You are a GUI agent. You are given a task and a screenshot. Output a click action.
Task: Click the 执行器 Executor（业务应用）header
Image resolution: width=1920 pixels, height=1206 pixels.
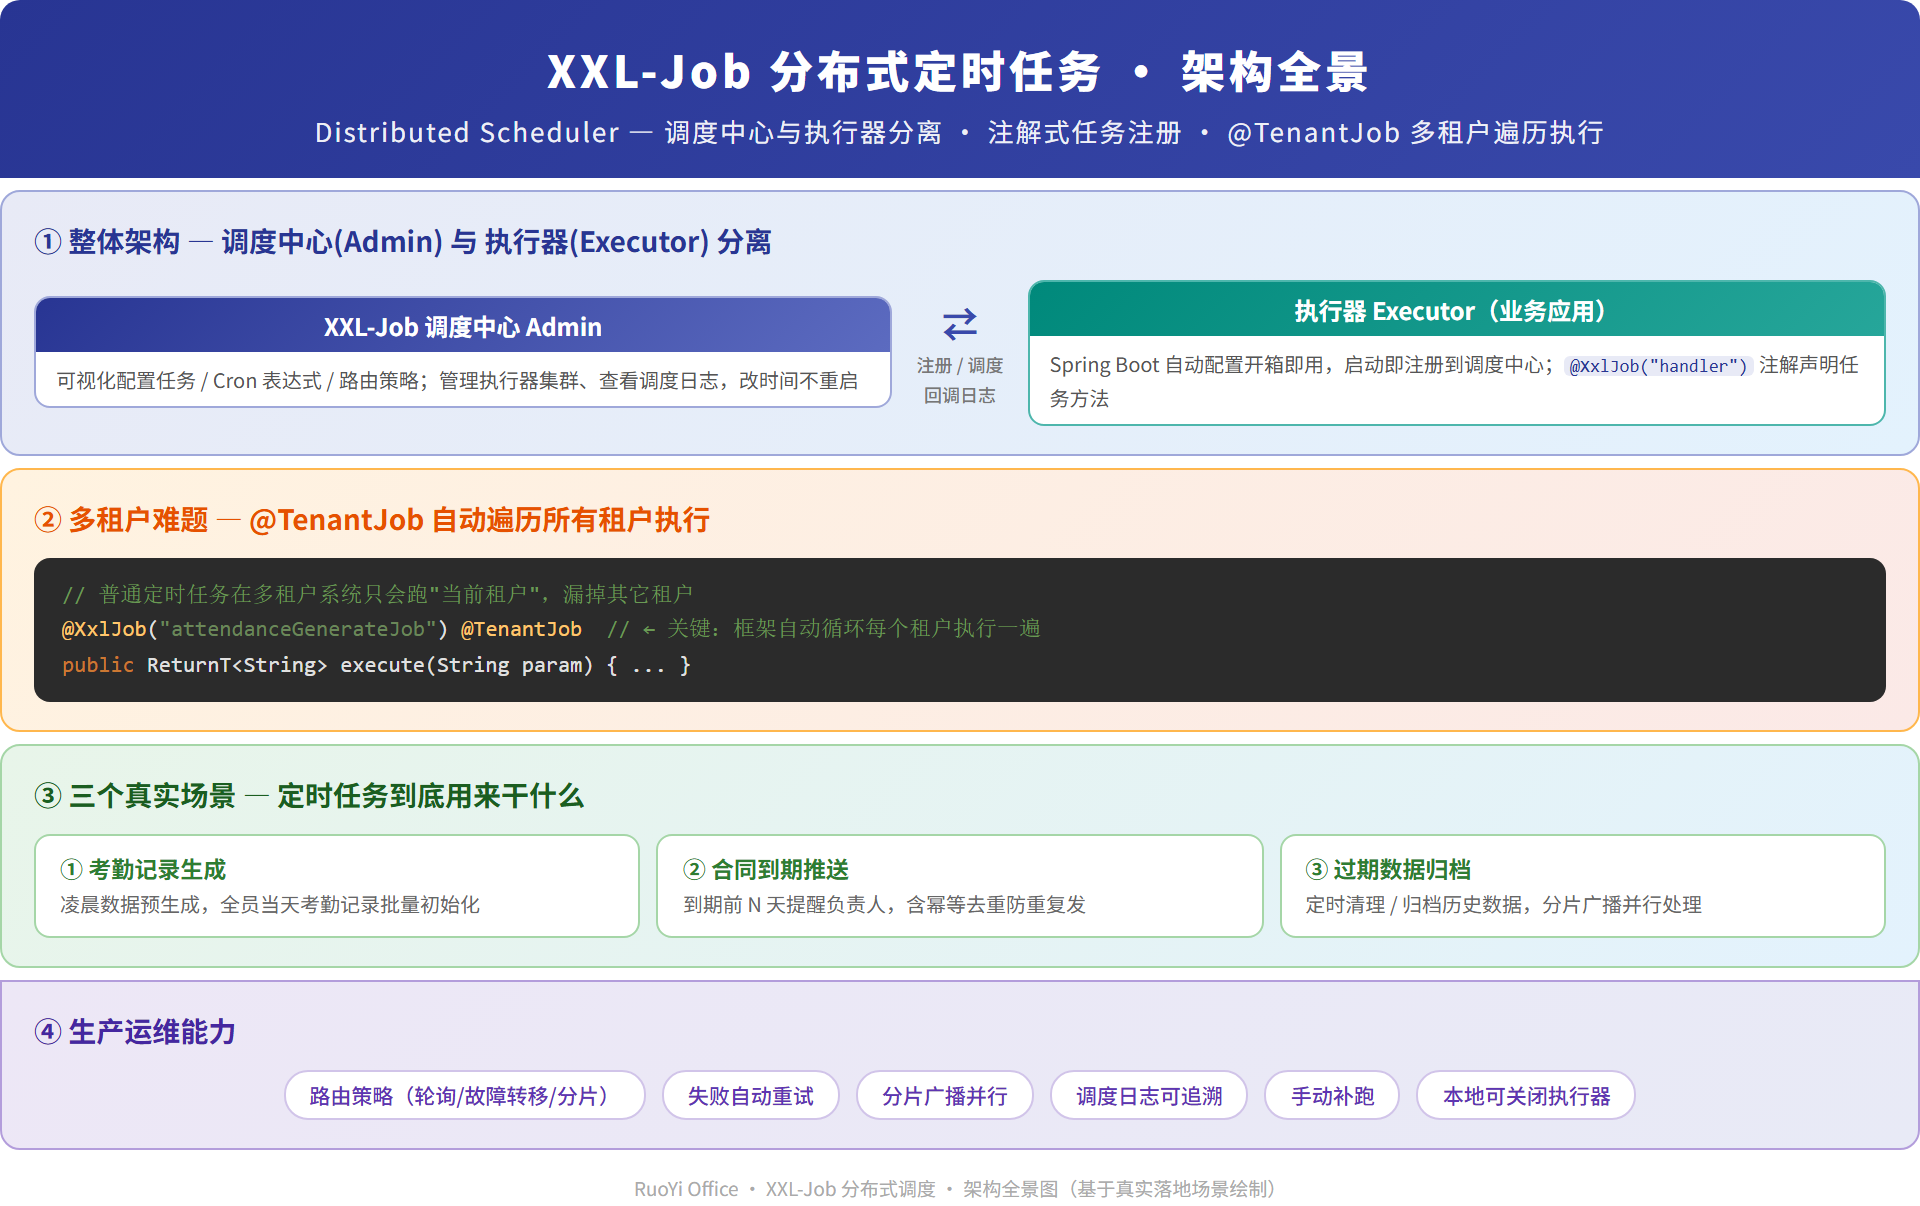pyautogui.click(x=1457, y=310)
